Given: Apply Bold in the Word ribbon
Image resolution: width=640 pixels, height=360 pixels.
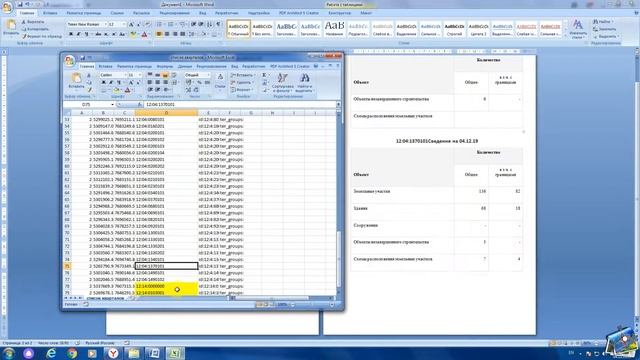Looking at the screenshot, I should pos(71,34).
